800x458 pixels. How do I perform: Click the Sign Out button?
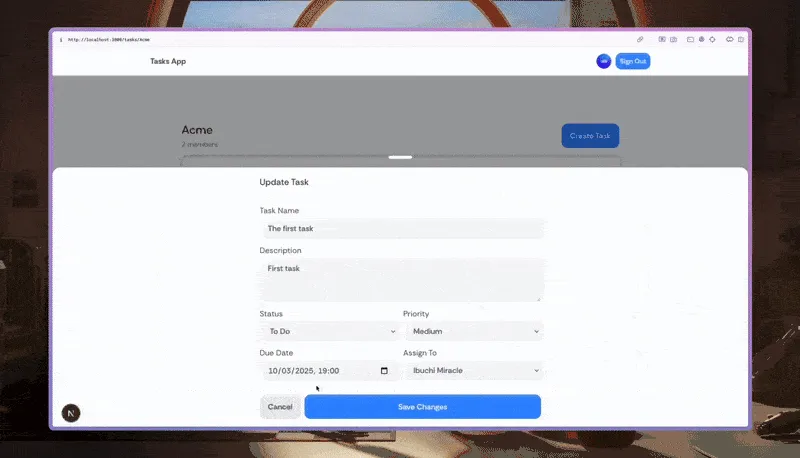[x=632, y=61]
